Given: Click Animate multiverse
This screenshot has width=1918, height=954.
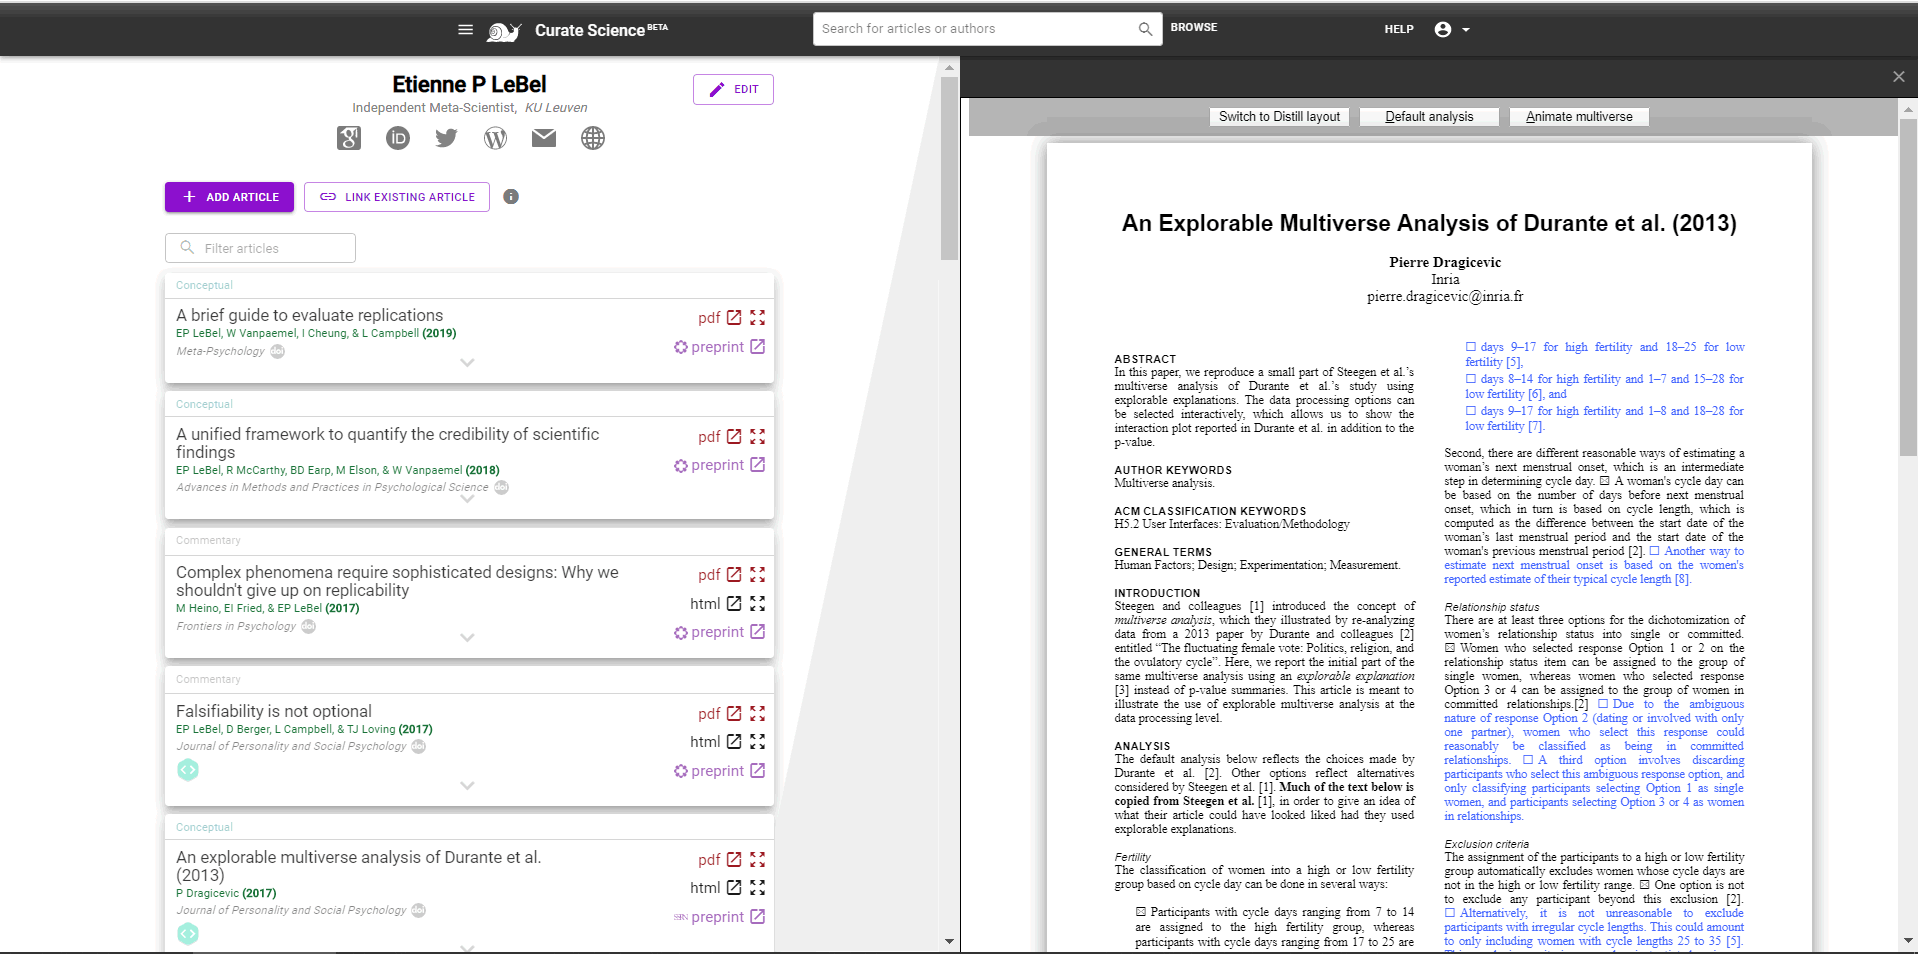Looking at the screenshot, I should 1579,117.
